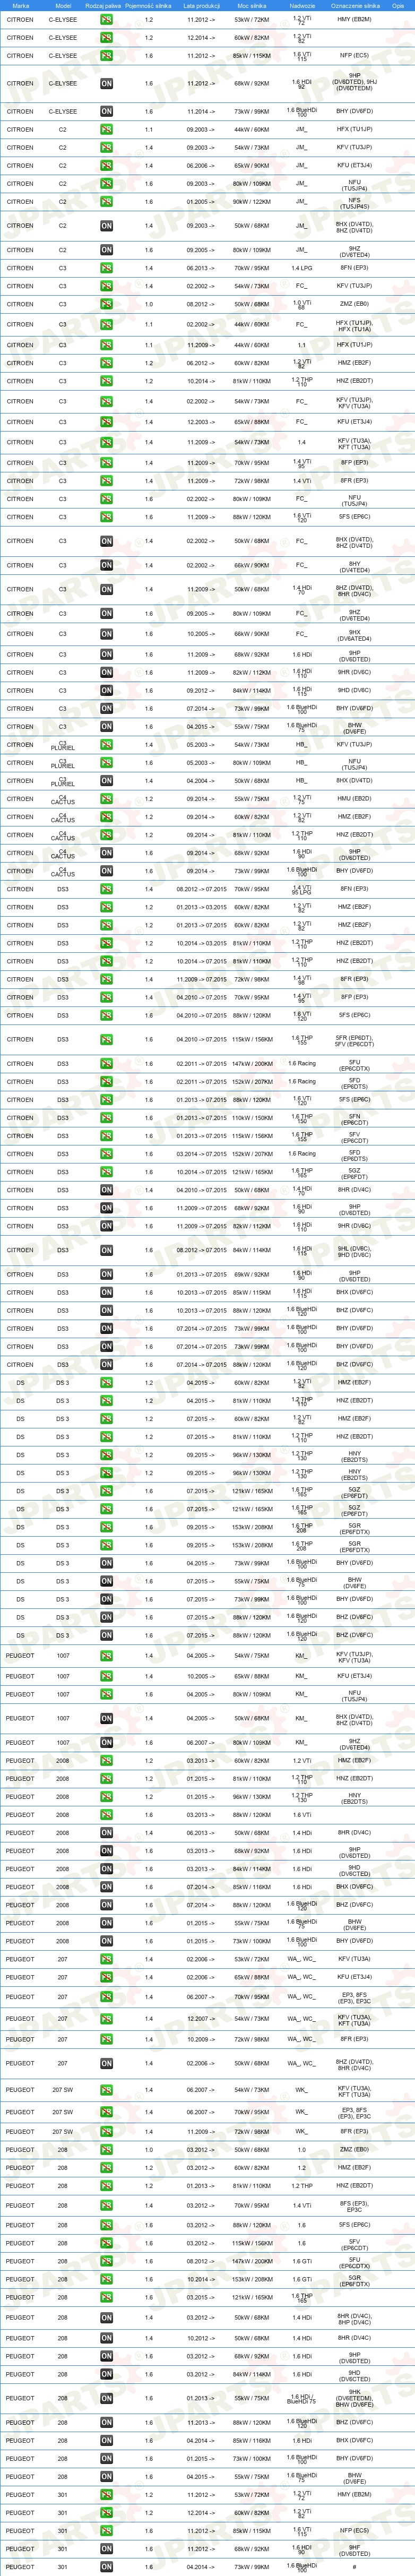Click the Nadwozie column header
The height and width of the screenshot is (2576, 415).
[x=302, y=5]
